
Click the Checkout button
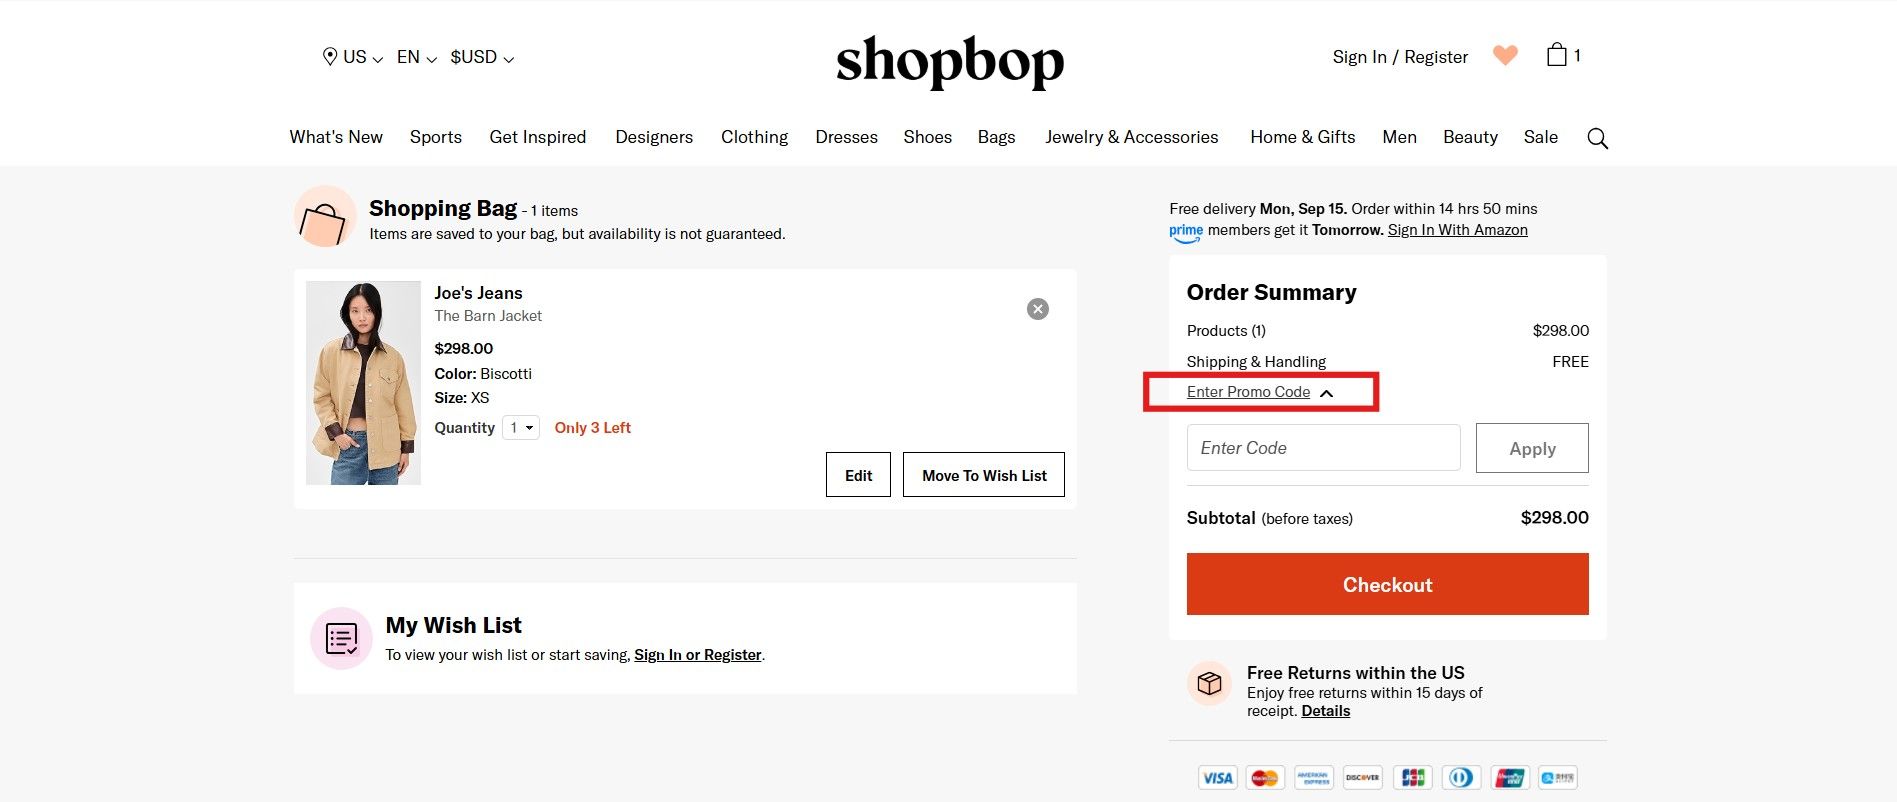(1387, 584)
